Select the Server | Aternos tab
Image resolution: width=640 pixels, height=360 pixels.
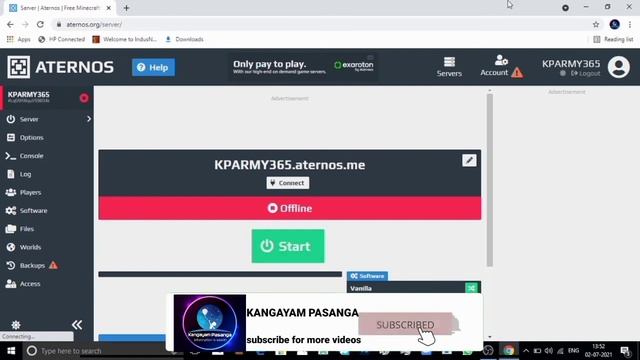tap(60, 8)
